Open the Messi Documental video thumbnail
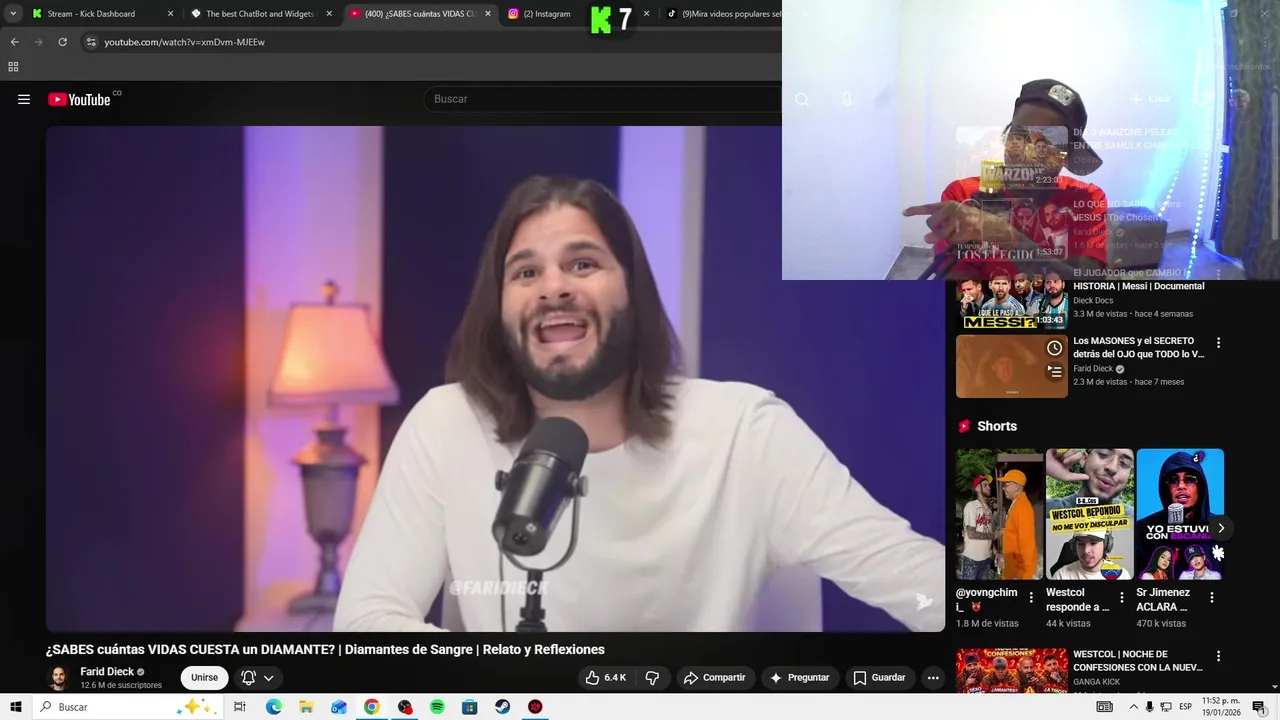This screenshot has height=720, width=1280. [1012, 299]
